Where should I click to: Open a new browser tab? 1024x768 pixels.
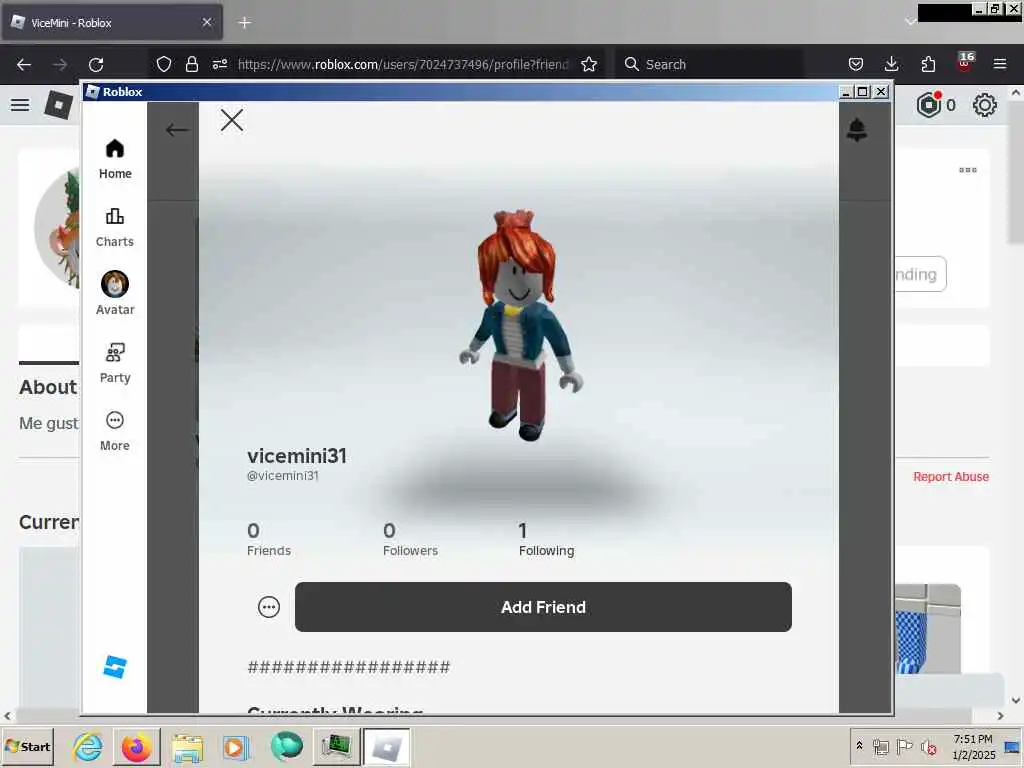coord(245,22)
